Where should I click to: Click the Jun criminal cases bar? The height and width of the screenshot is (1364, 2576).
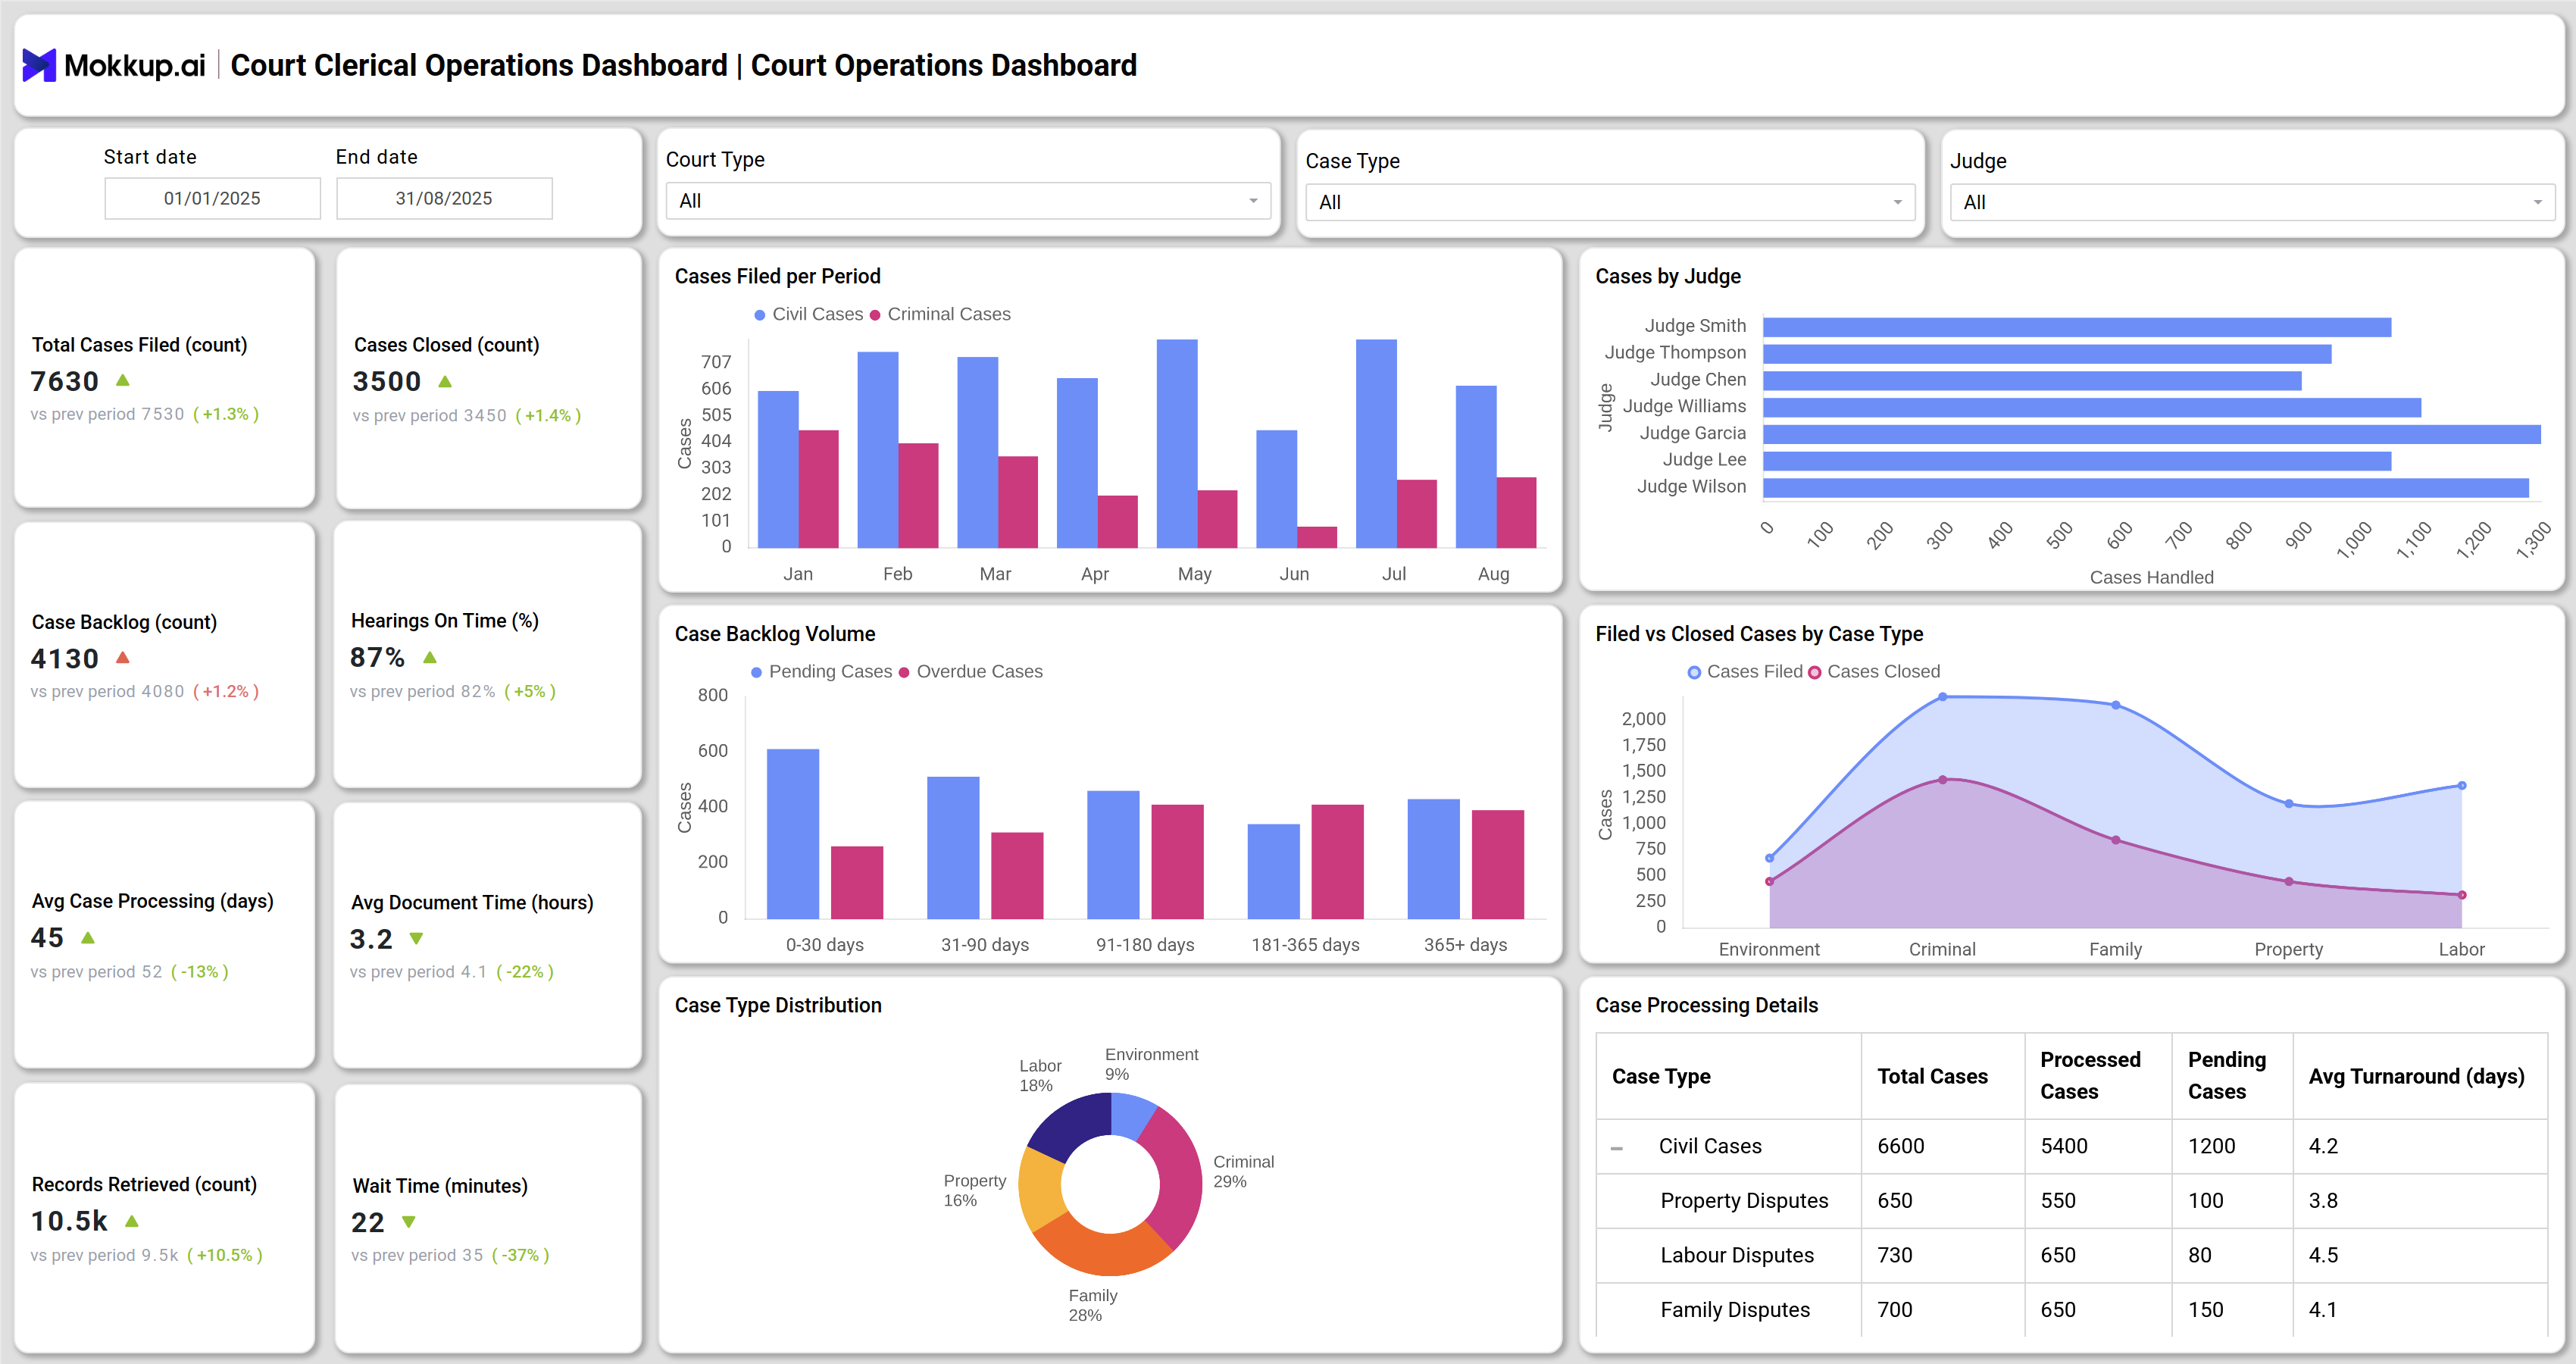[x=1317, y=537]
